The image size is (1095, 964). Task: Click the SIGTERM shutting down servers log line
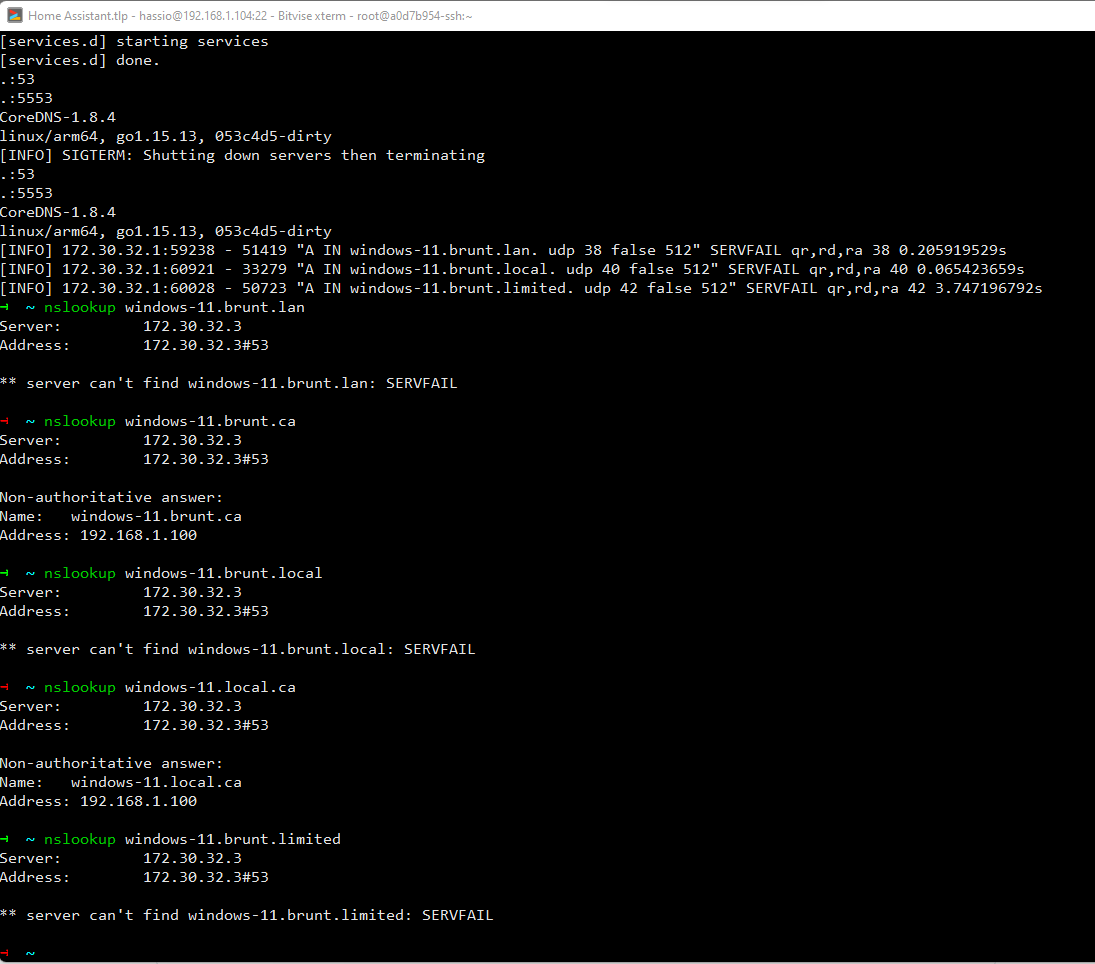click(x=242, y=155)
